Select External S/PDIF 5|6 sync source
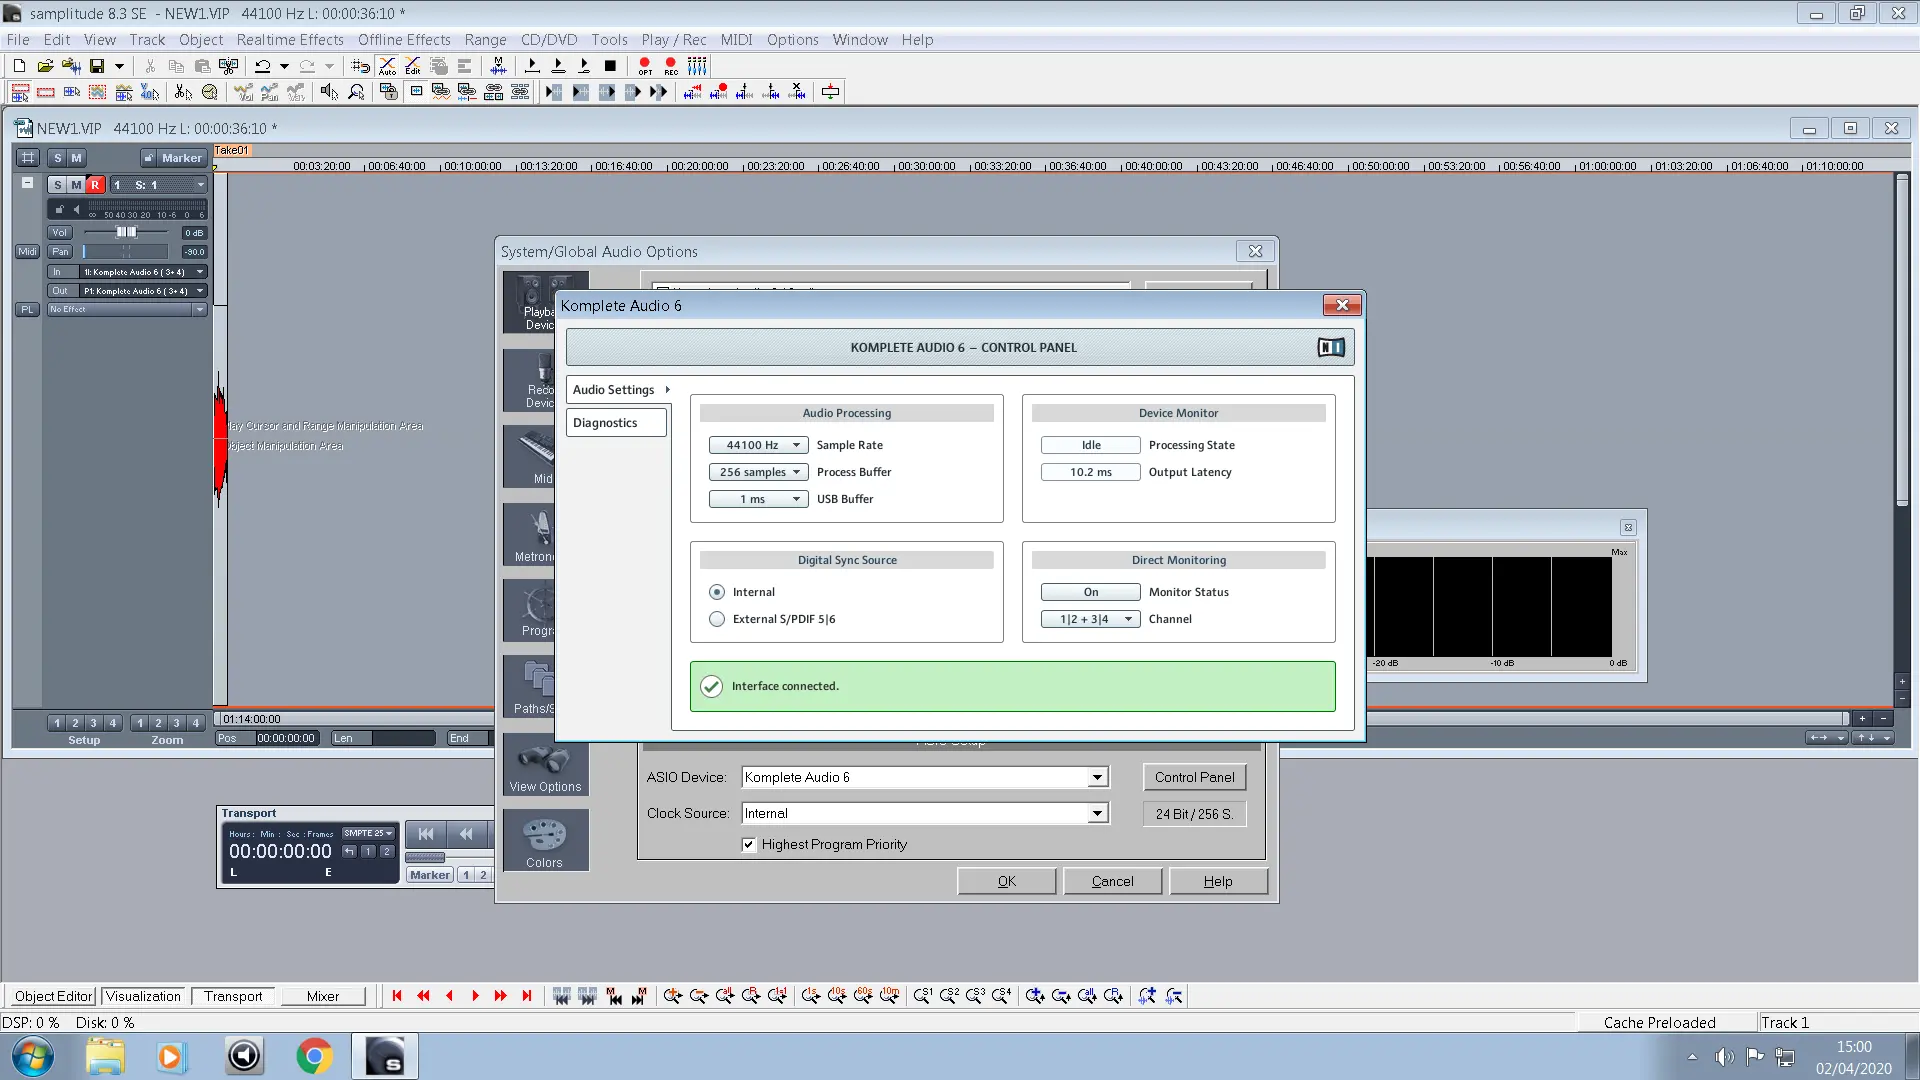The image size is (1920, 1080). click(x=717, y=619)
